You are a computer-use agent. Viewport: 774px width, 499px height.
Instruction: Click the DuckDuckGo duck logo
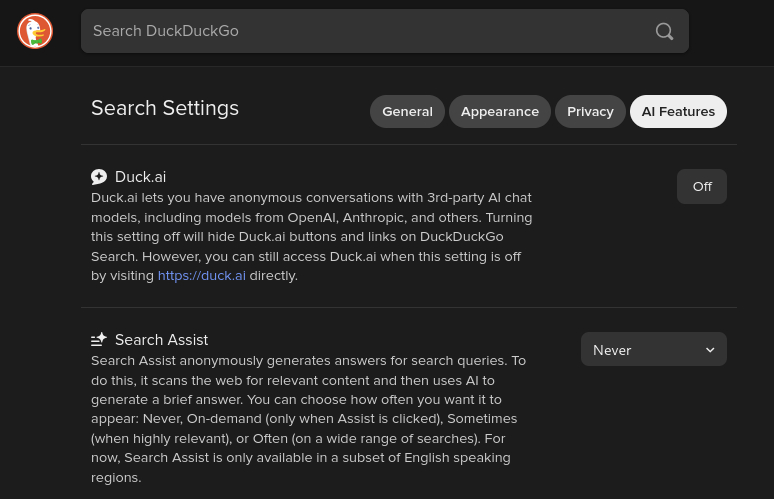click(x=35, y=31)
